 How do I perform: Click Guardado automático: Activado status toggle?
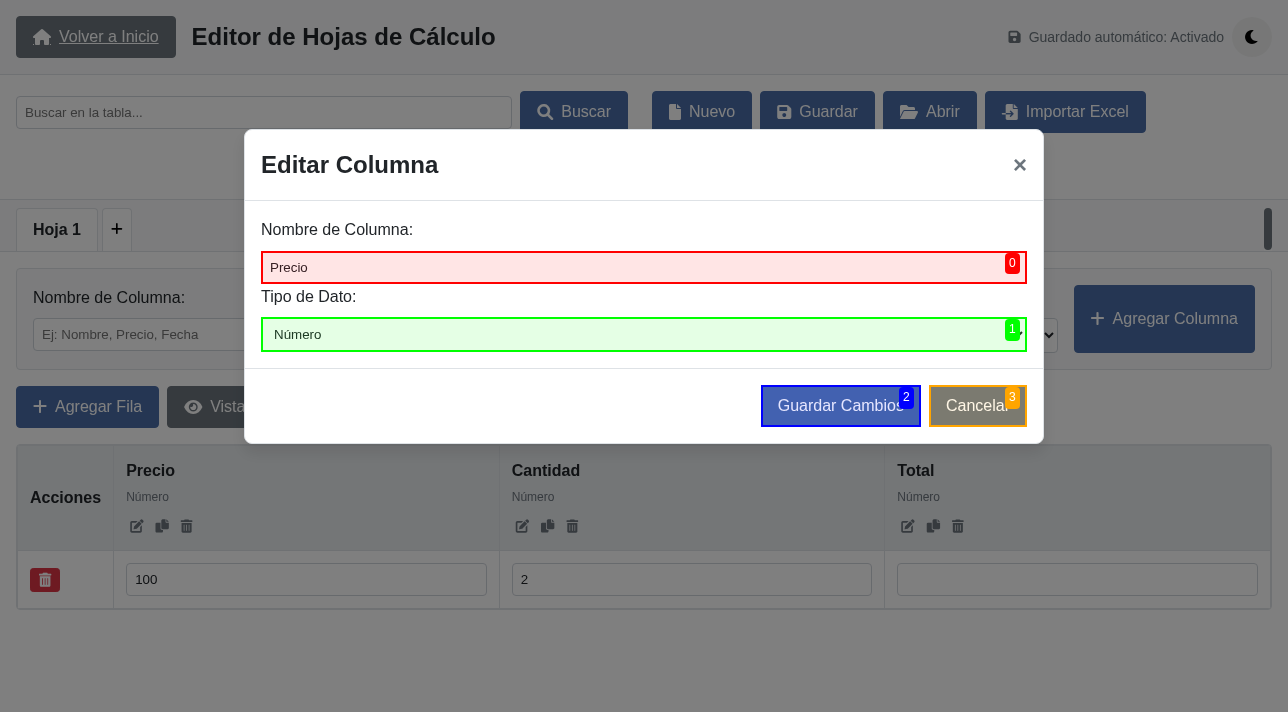coord(1115,37)
